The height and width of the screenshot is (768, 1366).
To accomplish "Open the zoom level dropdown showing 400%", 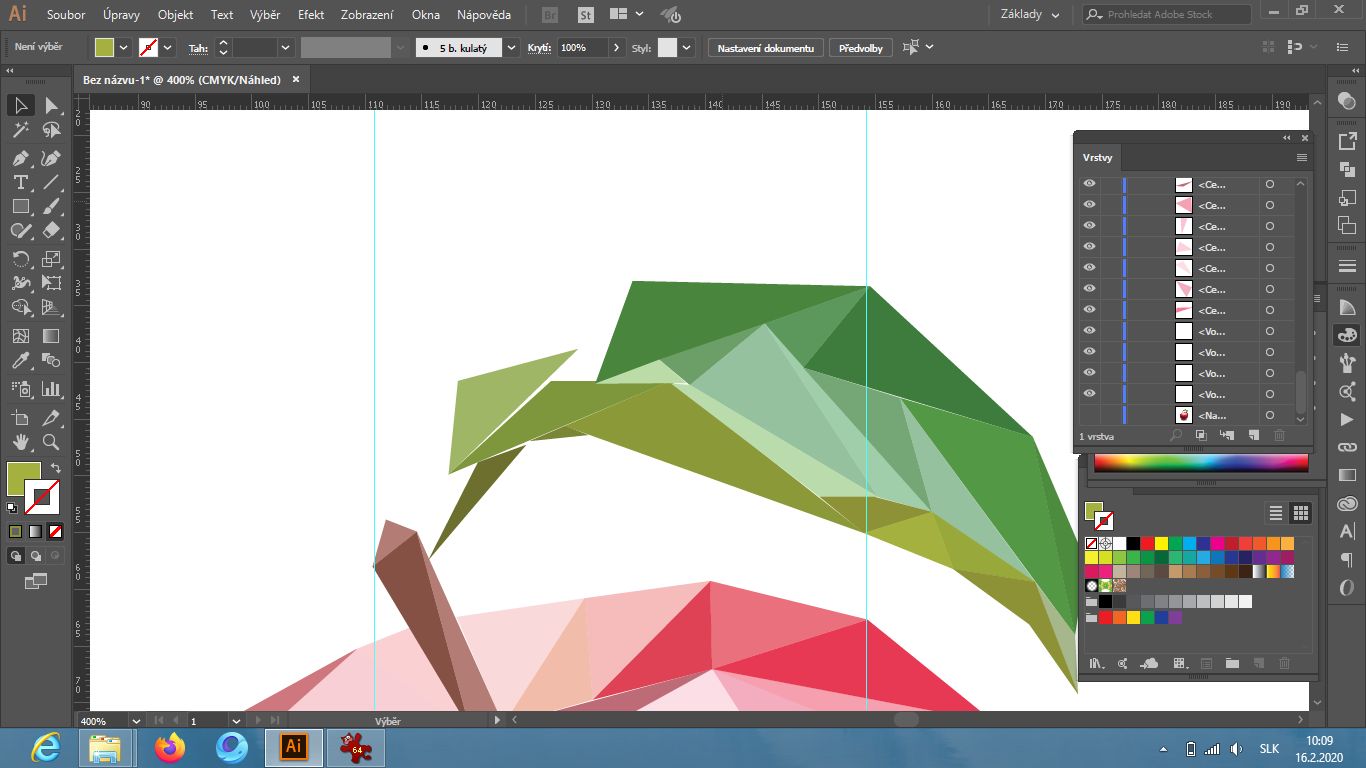I will [x=135, y=720].
